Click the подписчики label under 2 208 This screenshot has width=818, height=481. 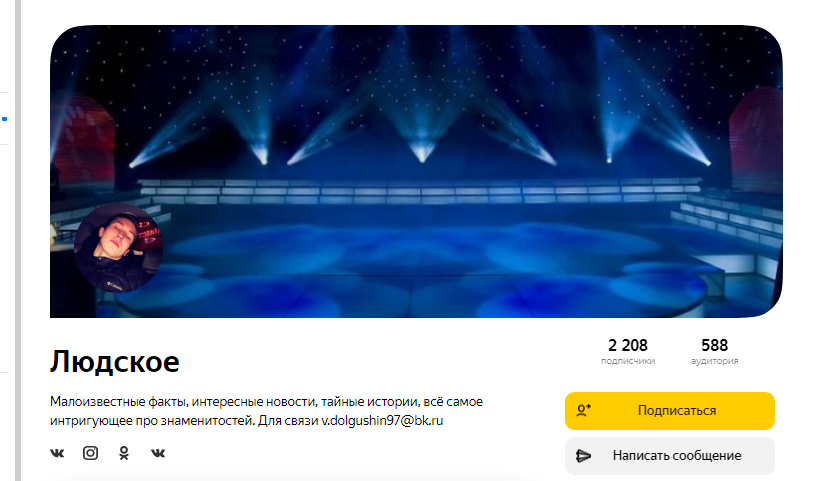pyautogui.click(x=628, y=361)
